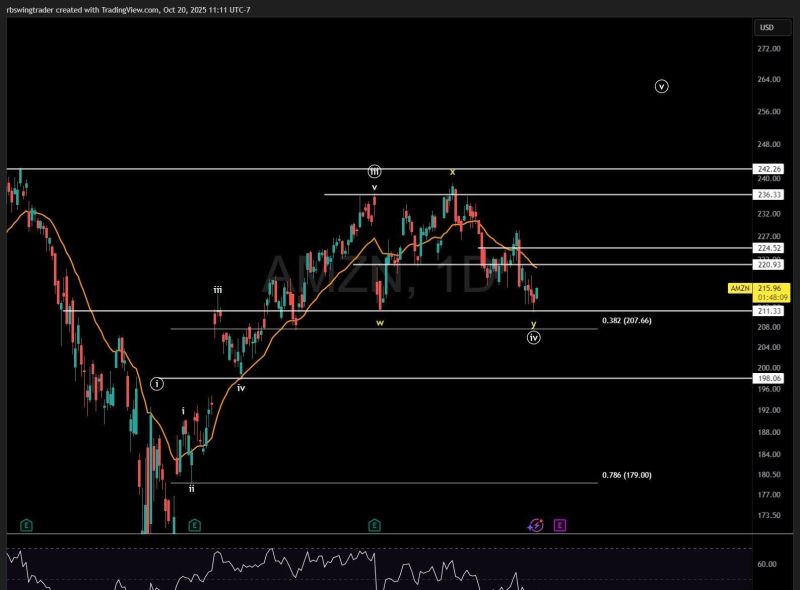Click the 264.00 price scale value
The width and height of the screenshot is (800, 590).
[769, 80]
